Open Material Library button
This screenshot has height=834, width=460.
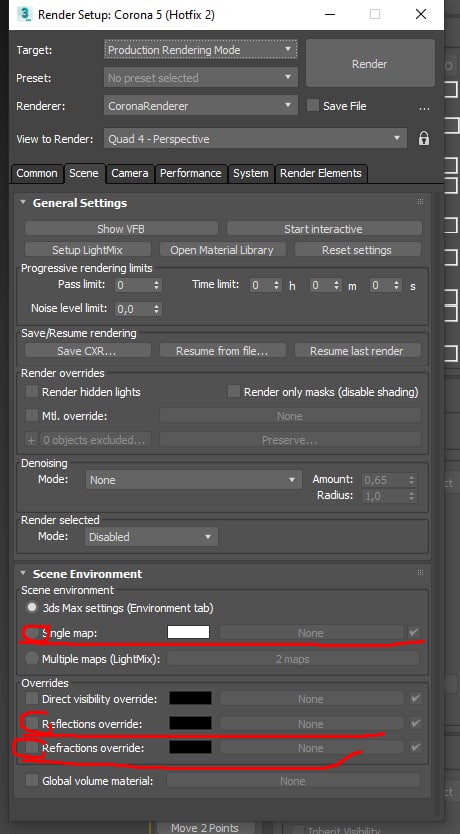(222, 249)
